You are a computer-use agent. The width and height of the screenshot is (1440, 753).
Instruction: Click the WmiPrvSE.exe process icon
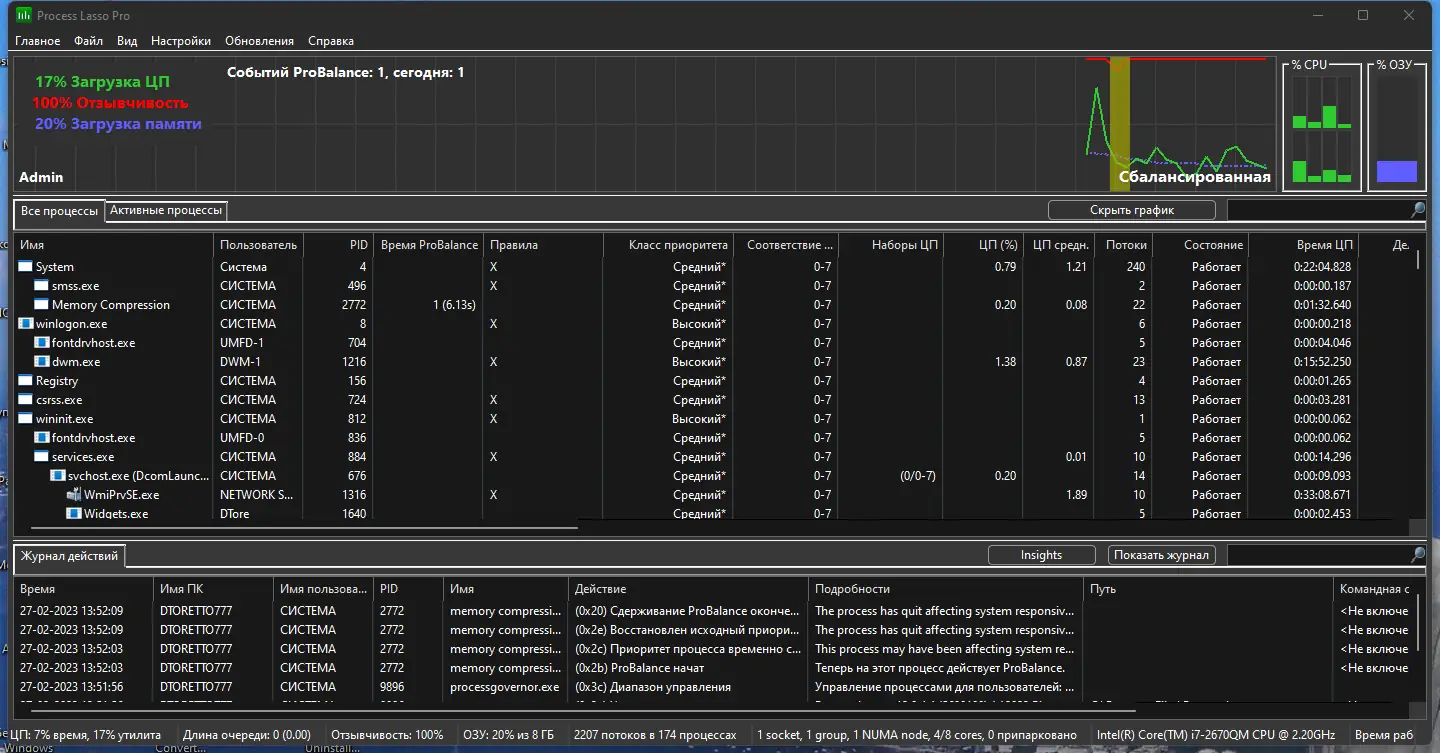(74, 495)
